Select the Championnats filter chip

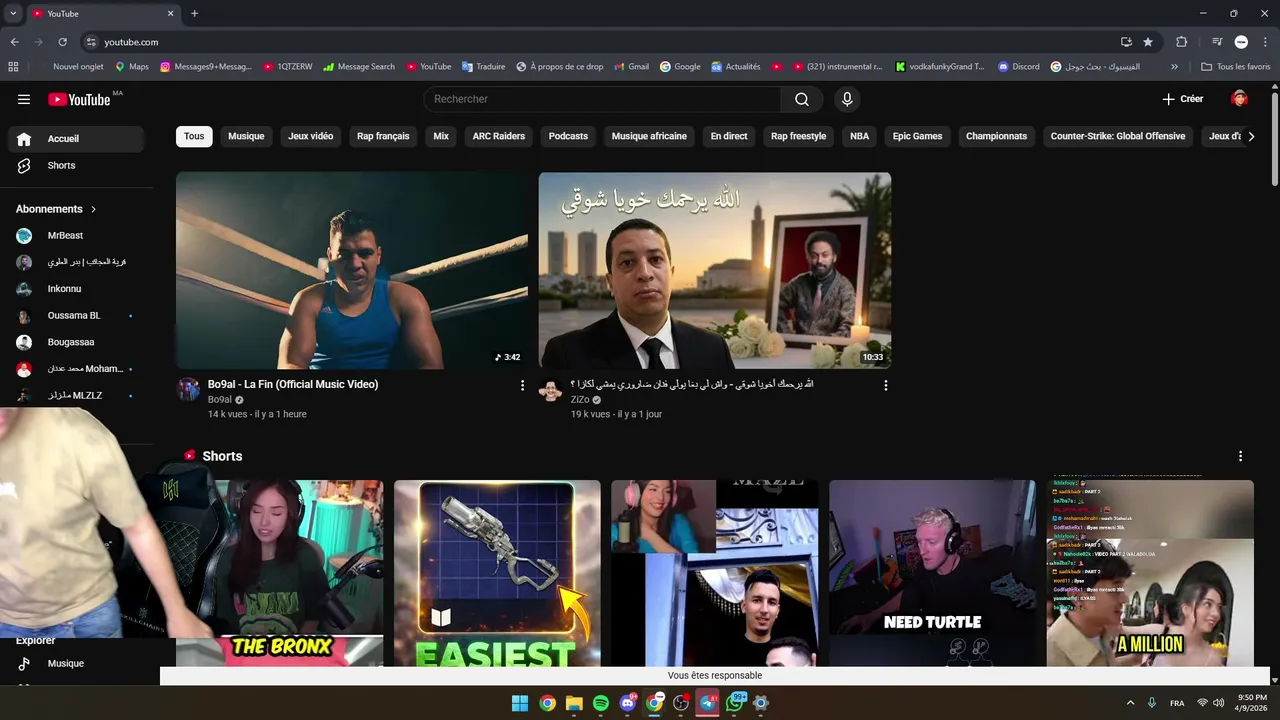point(996,136)
